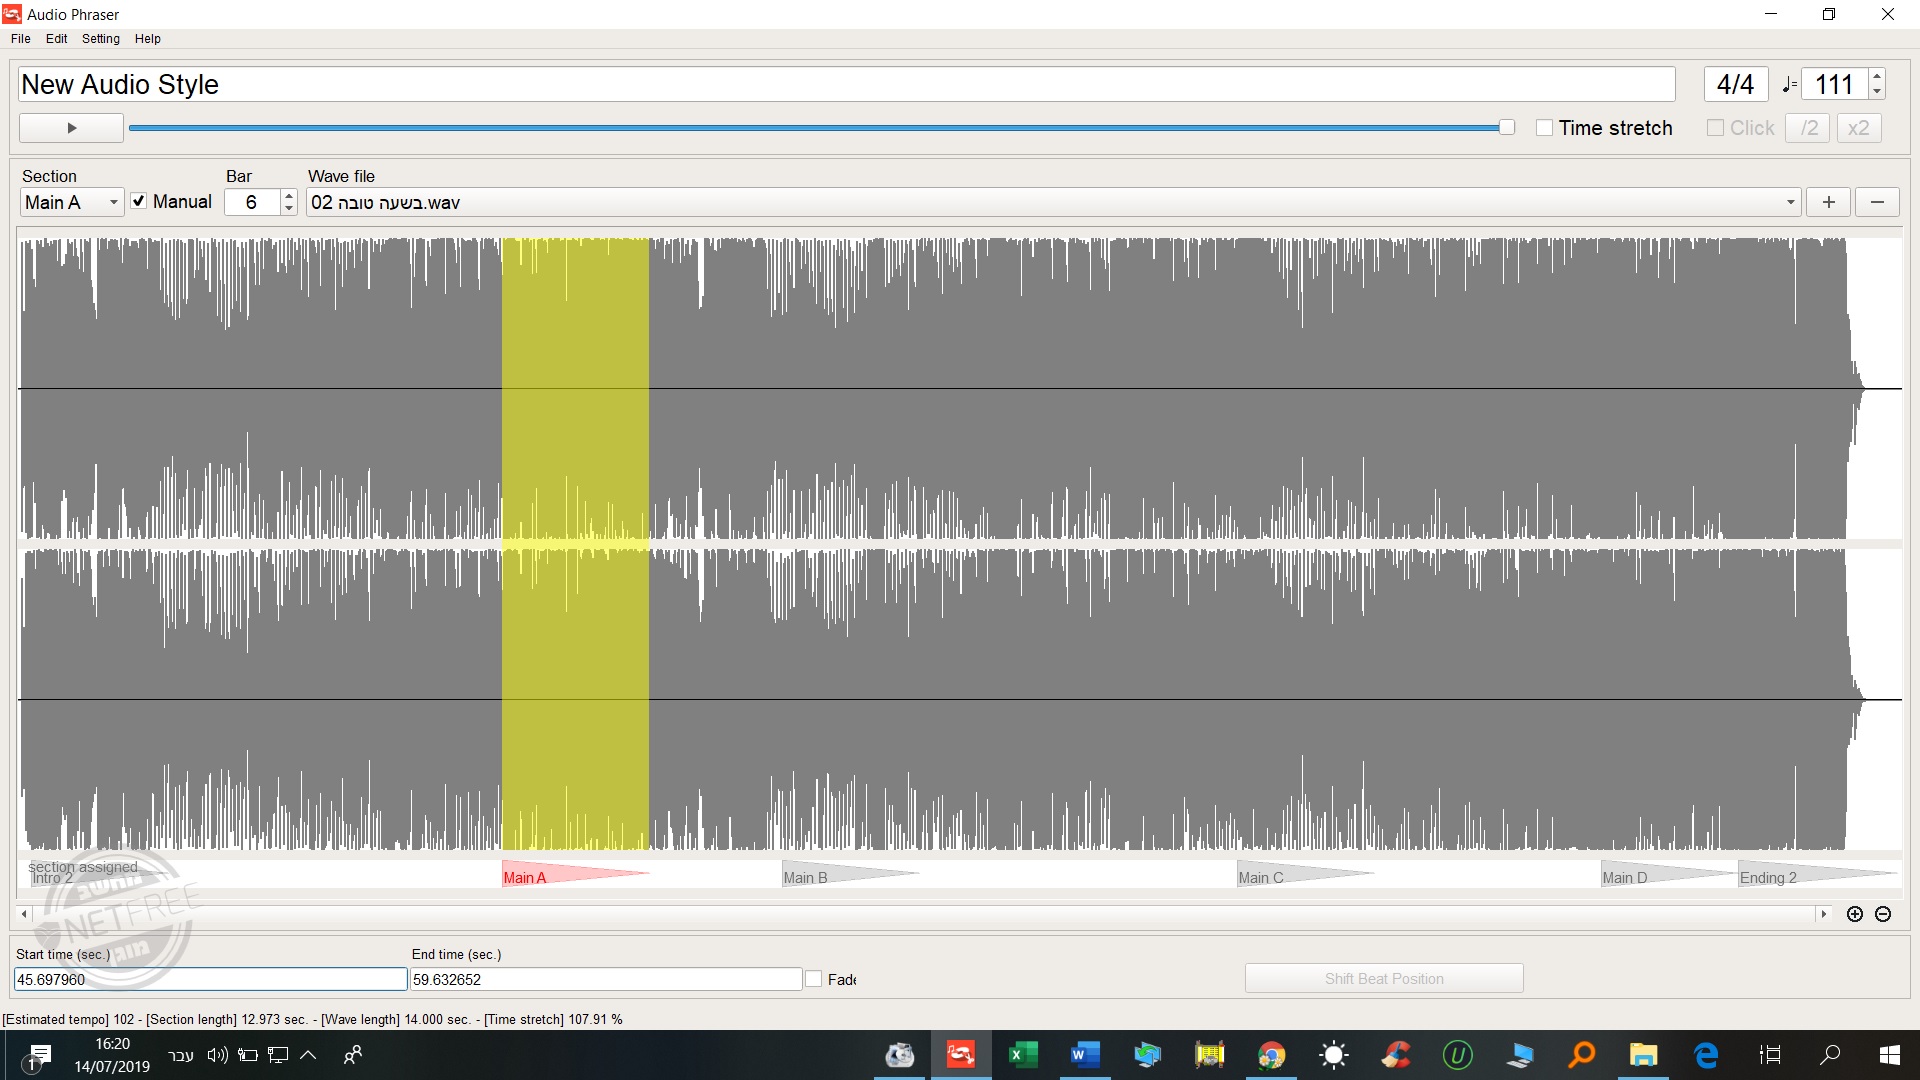Increase the tempo value with up arrow
The height and width of the screenshot is (1080, 1920).
click(1877, 77)
